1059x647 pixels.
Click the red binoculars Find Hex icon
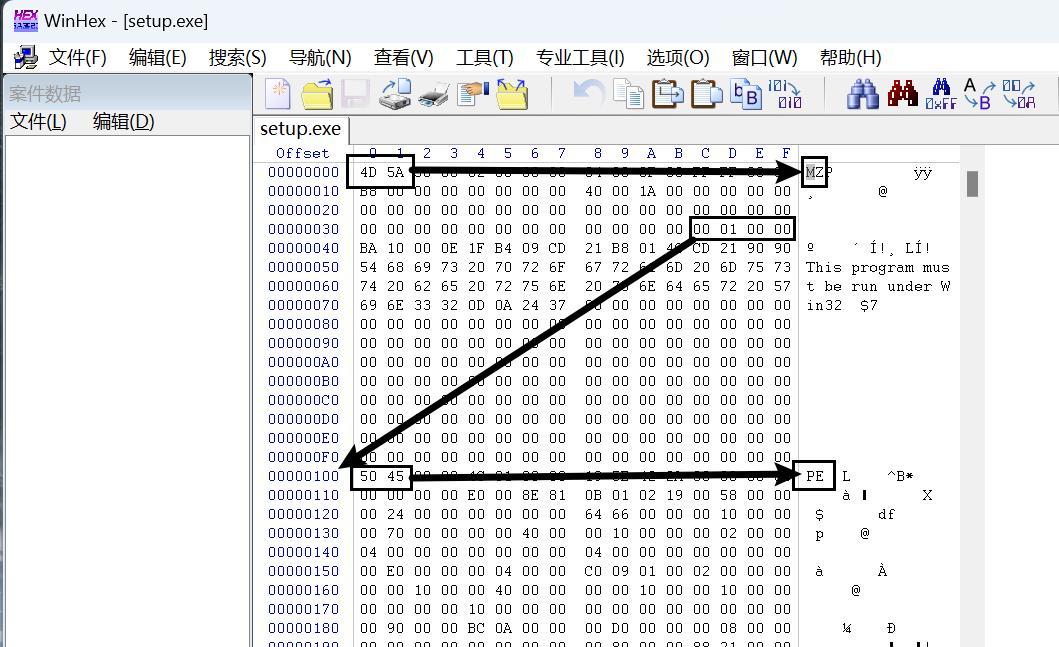click(902, 93)
